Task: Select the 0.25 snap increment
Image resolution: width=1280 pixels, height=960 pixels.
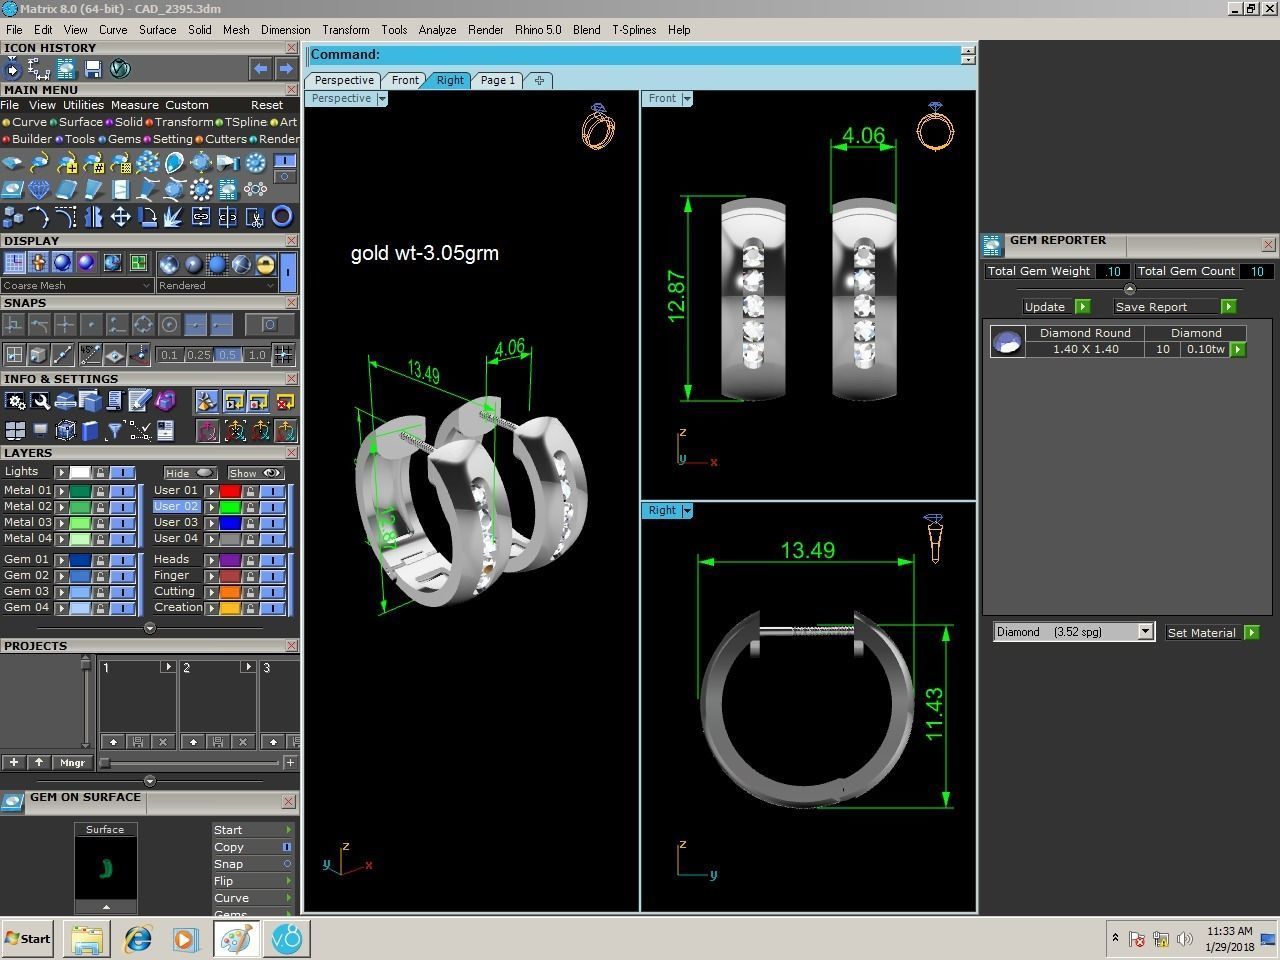Action: pos(199,355)
